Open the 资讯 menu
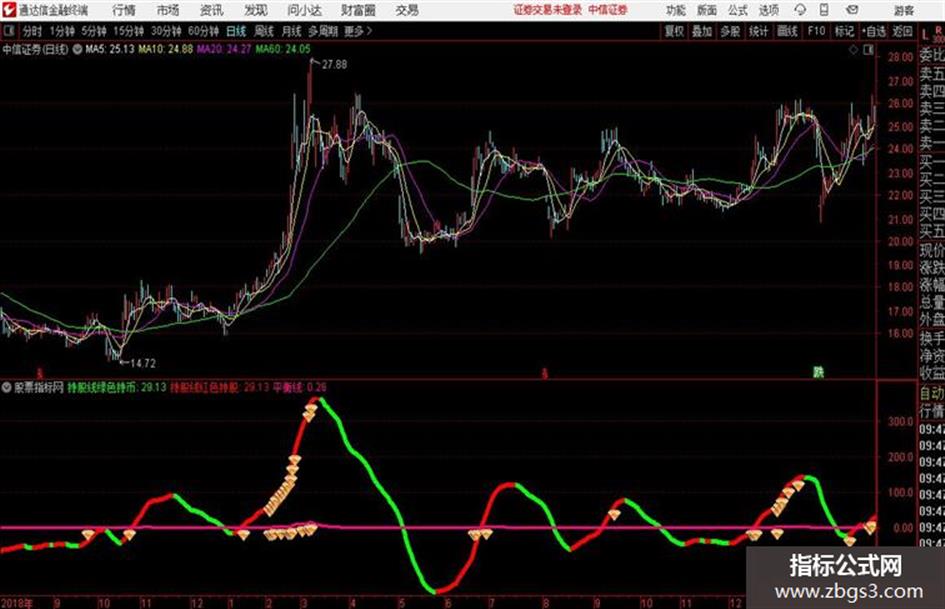The image size is (945, 609). click(x=212, y=10)
